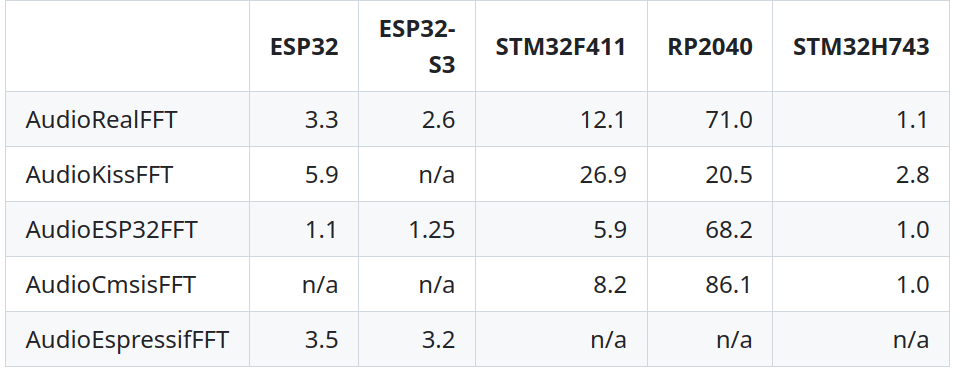Select the 3.2 cell in AudioEspressifFFT row

click(439, 340)
